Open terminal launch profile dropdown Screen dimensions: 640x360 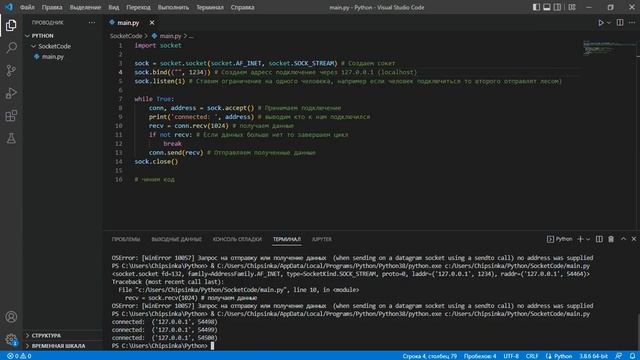click(x=588, y=239)
